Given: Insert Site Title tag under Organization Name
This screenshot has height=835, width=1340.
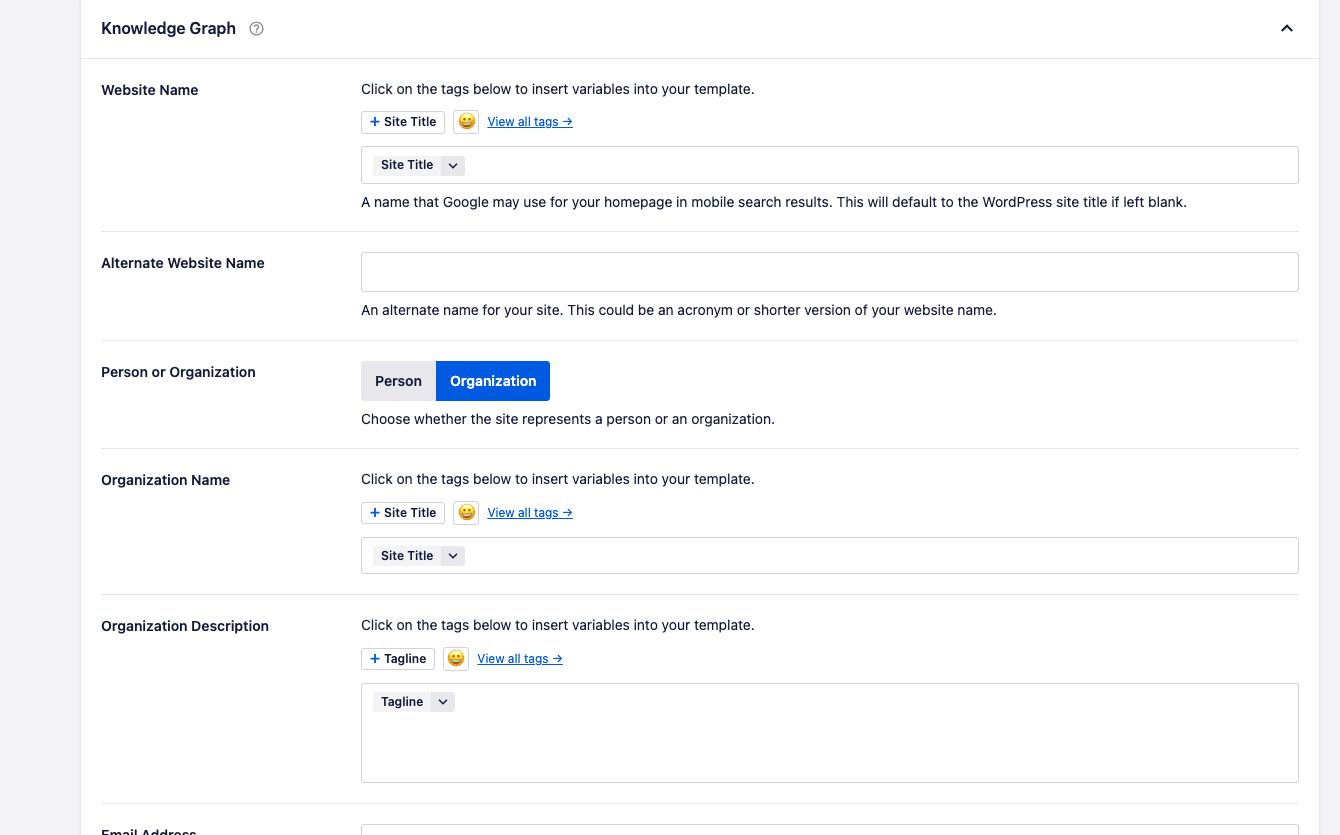Looking at the screenshot, I should point(403,513).
